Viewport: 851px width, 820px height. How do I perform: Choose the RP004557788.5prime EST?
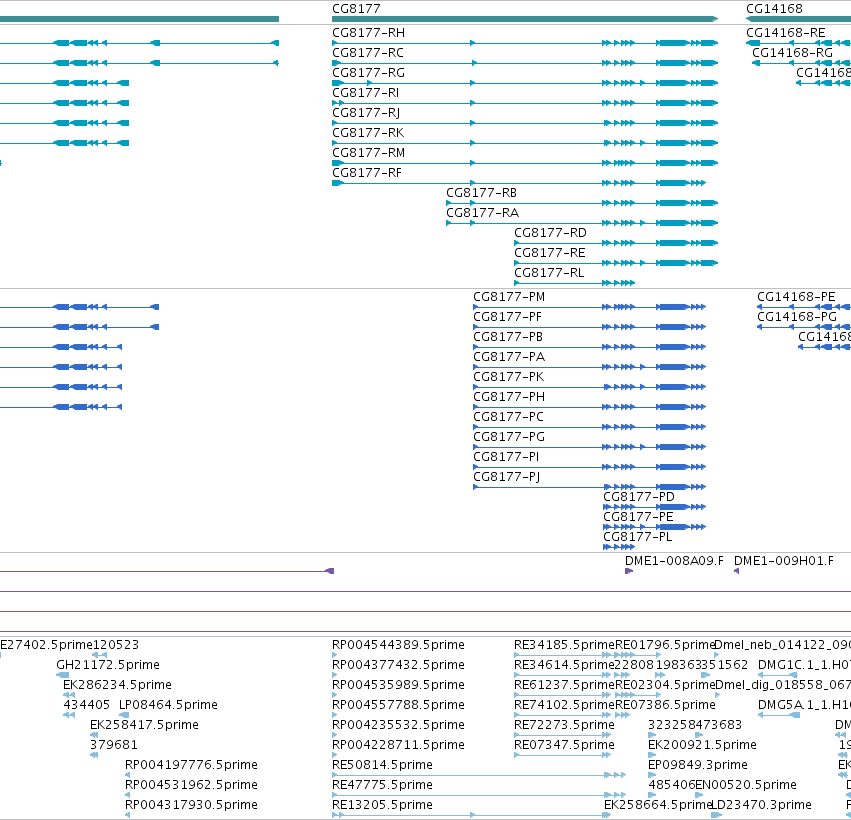coord(398,705)
